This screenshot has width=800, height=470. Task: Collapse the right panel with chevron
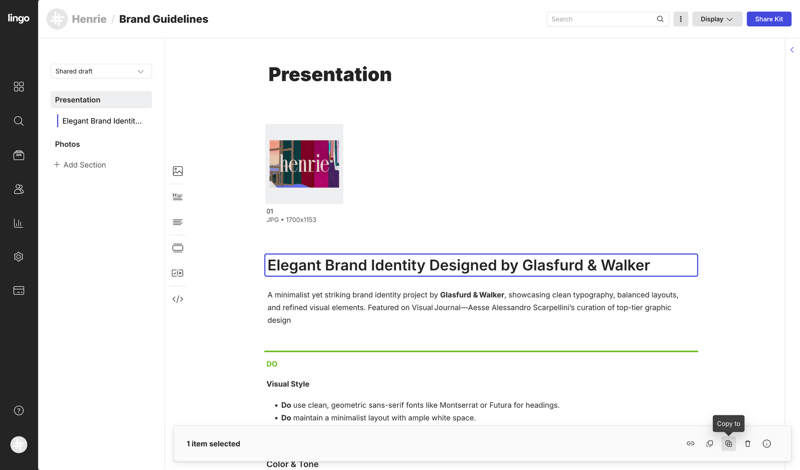(792, 50)
